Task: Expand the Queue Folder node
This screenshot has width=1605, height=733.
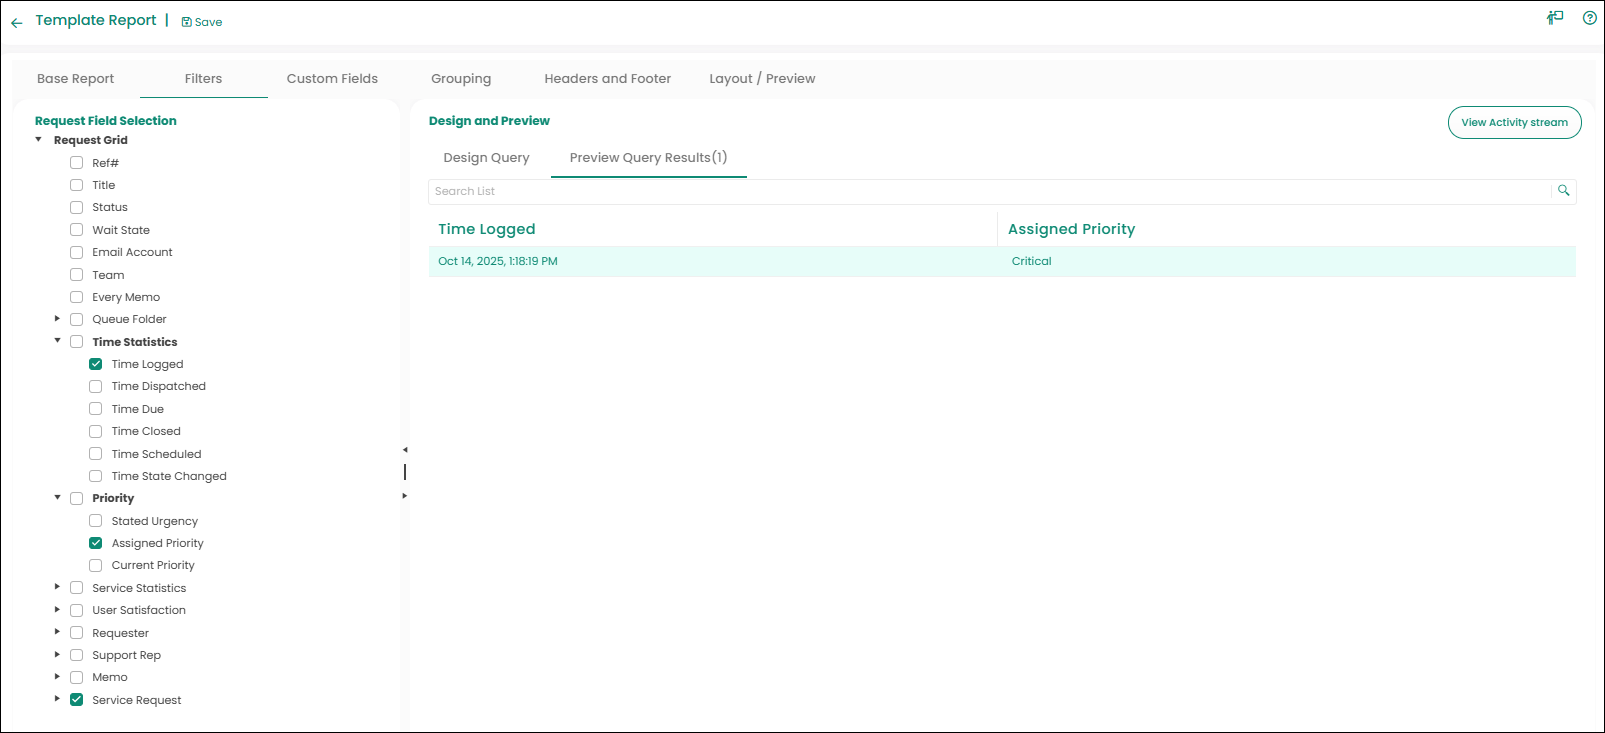Action: tap(57, 319)
